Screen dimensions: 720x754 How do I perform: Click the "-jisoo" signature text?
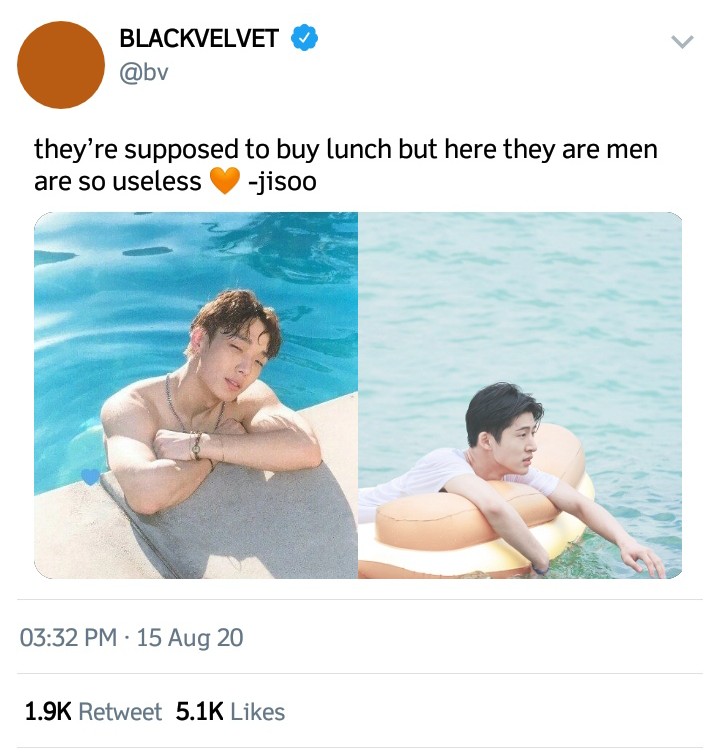point(282,181)
